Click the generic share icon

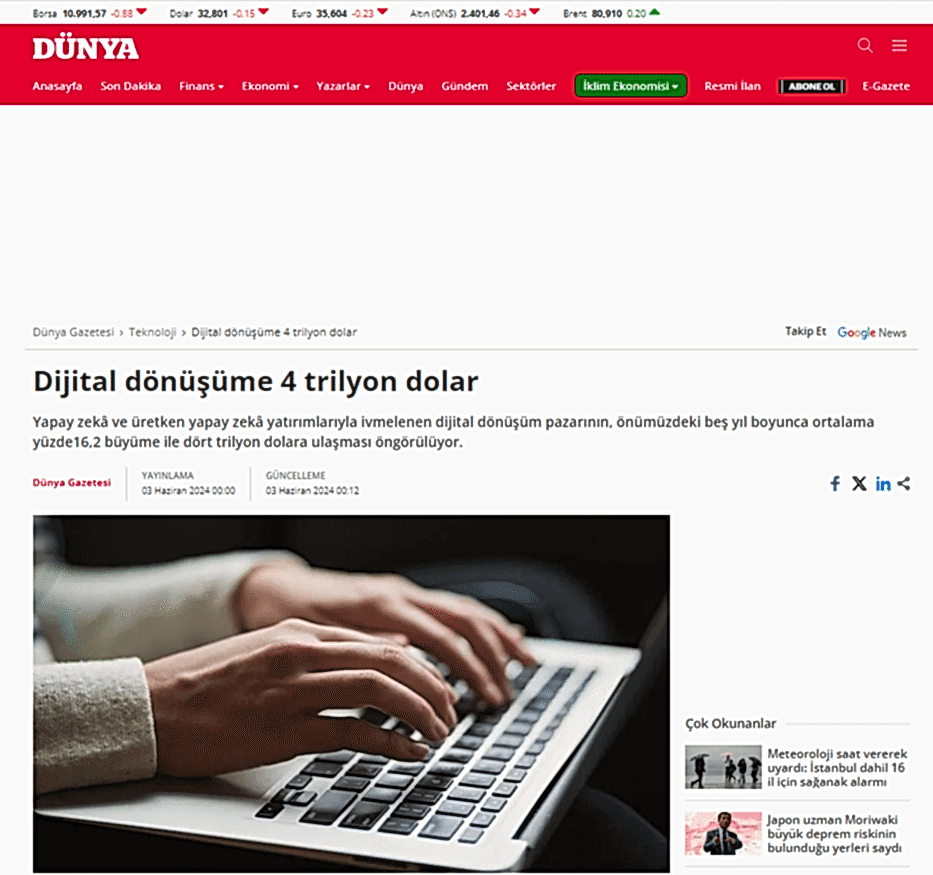tap(904, 484)
